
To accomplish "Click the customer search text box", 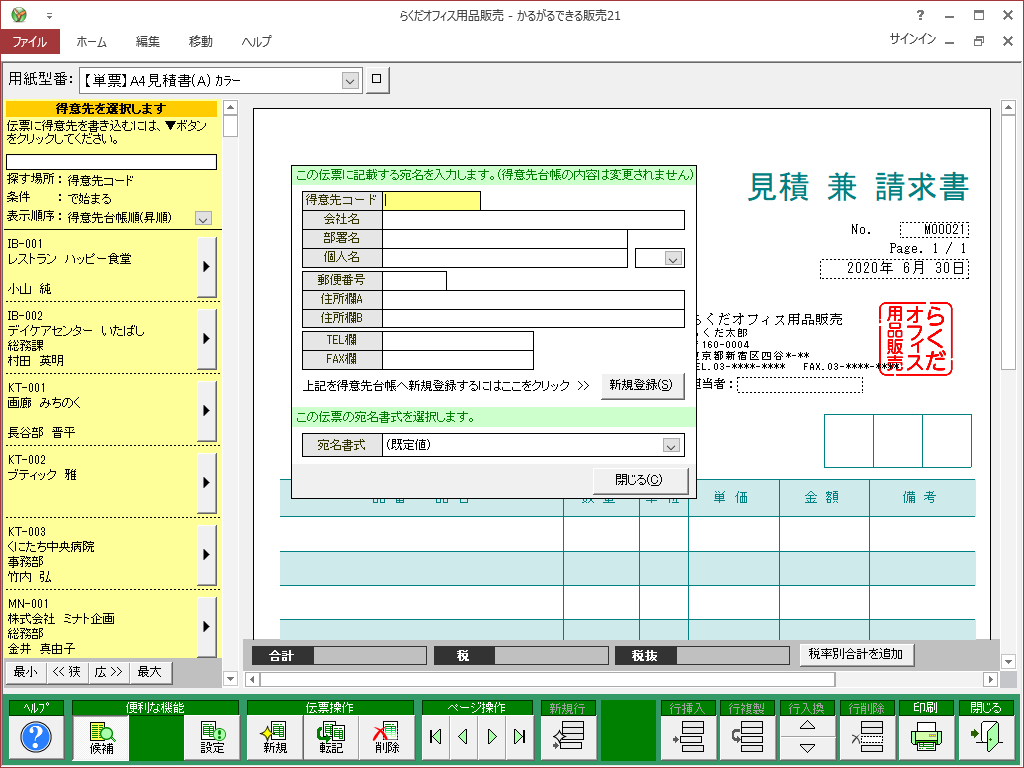I will pos(111,162).
